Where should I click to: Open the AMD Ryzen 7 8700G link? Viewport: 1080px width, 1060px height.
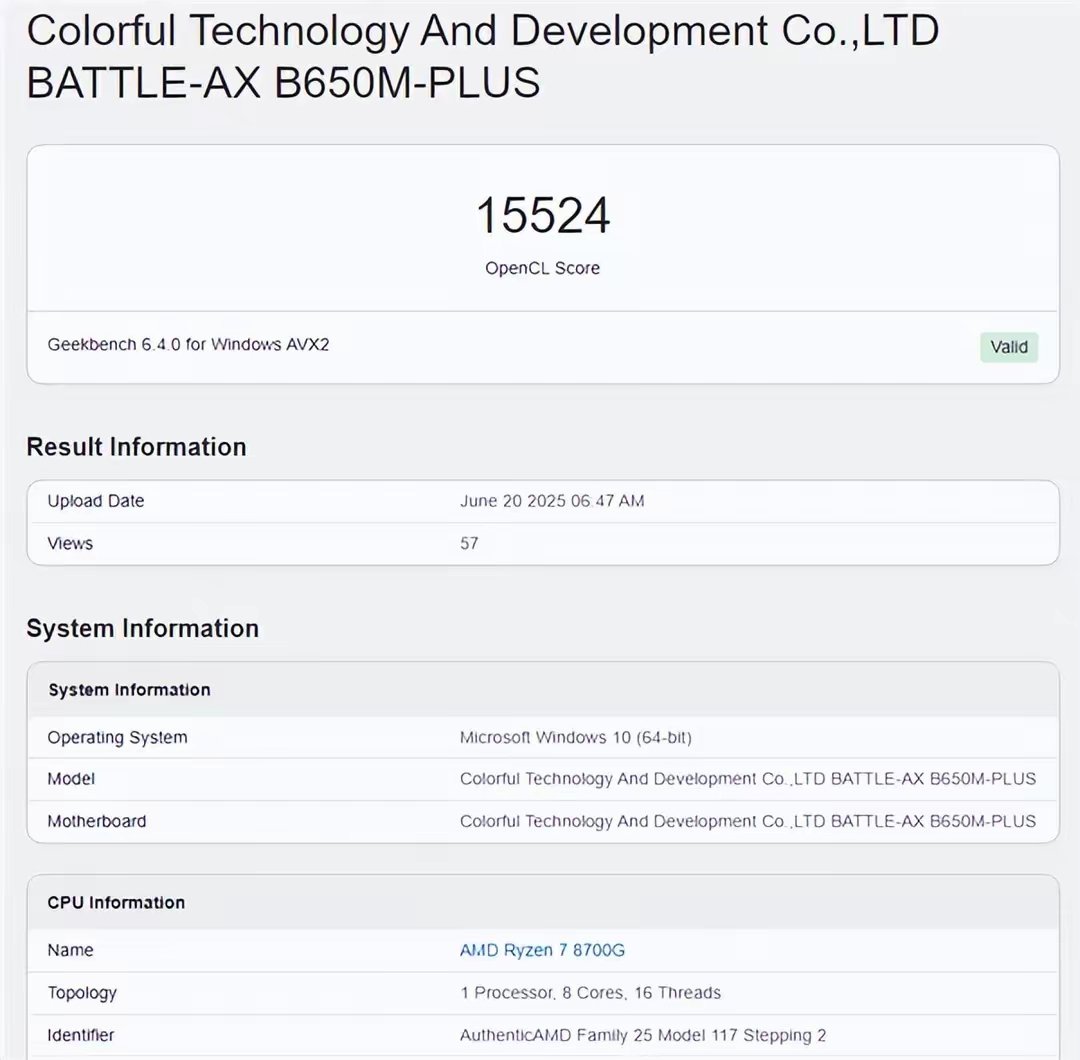tap(542, 950)
